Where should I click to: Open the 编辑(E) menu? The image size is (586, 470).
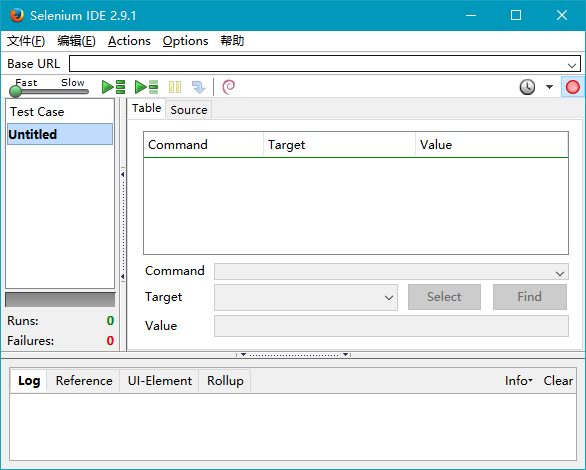[76, 41]
